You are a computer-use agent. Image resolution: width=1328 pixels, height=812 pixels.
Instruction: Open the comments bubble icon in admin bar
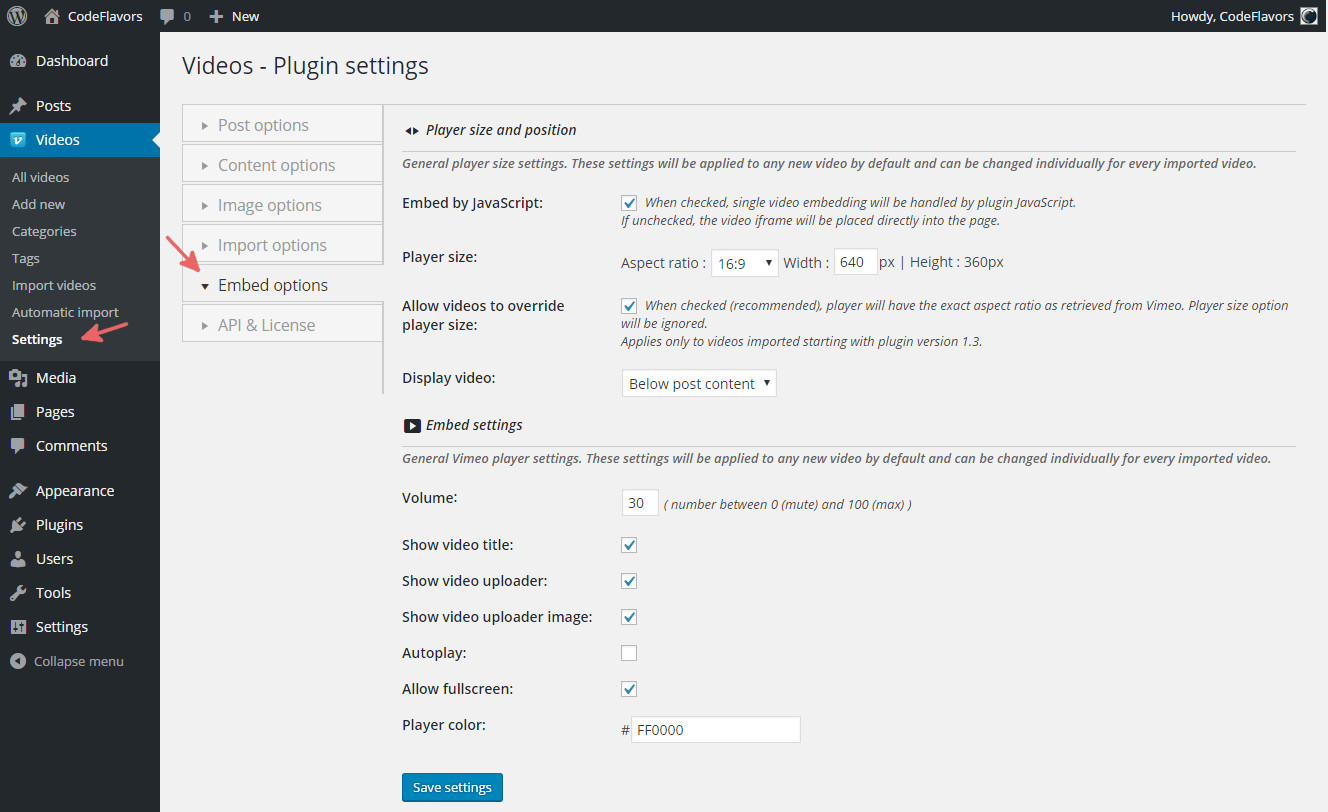click(x=167, y=17)
